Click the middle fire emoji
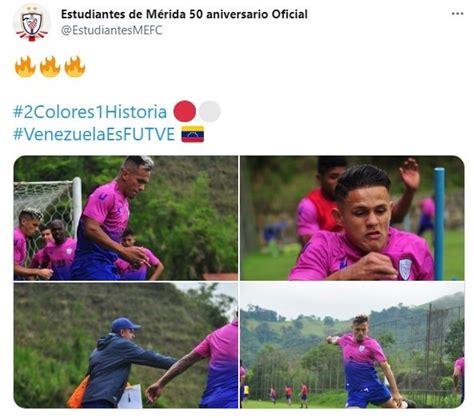Viewport: 474px width, 418px height. [x=50, y=67]
